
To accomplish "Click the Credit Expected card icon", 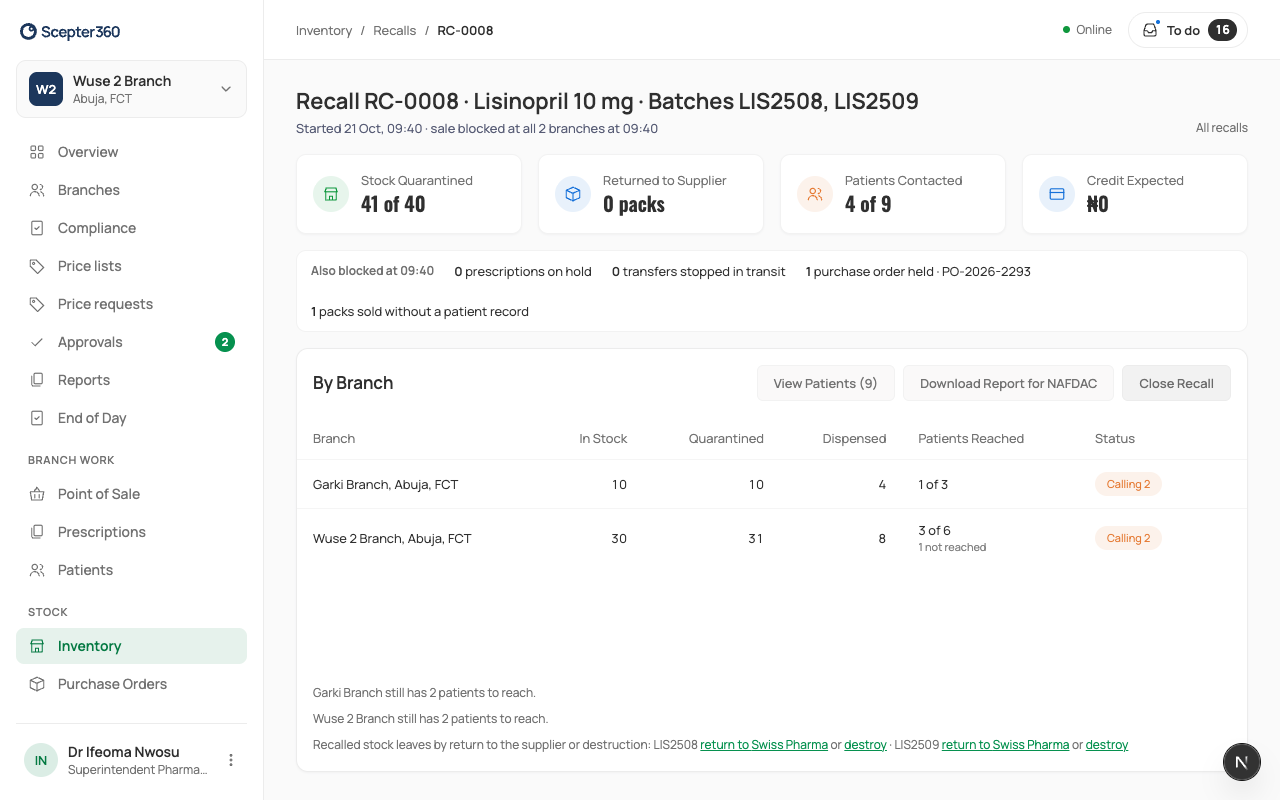I will 1057,194.
